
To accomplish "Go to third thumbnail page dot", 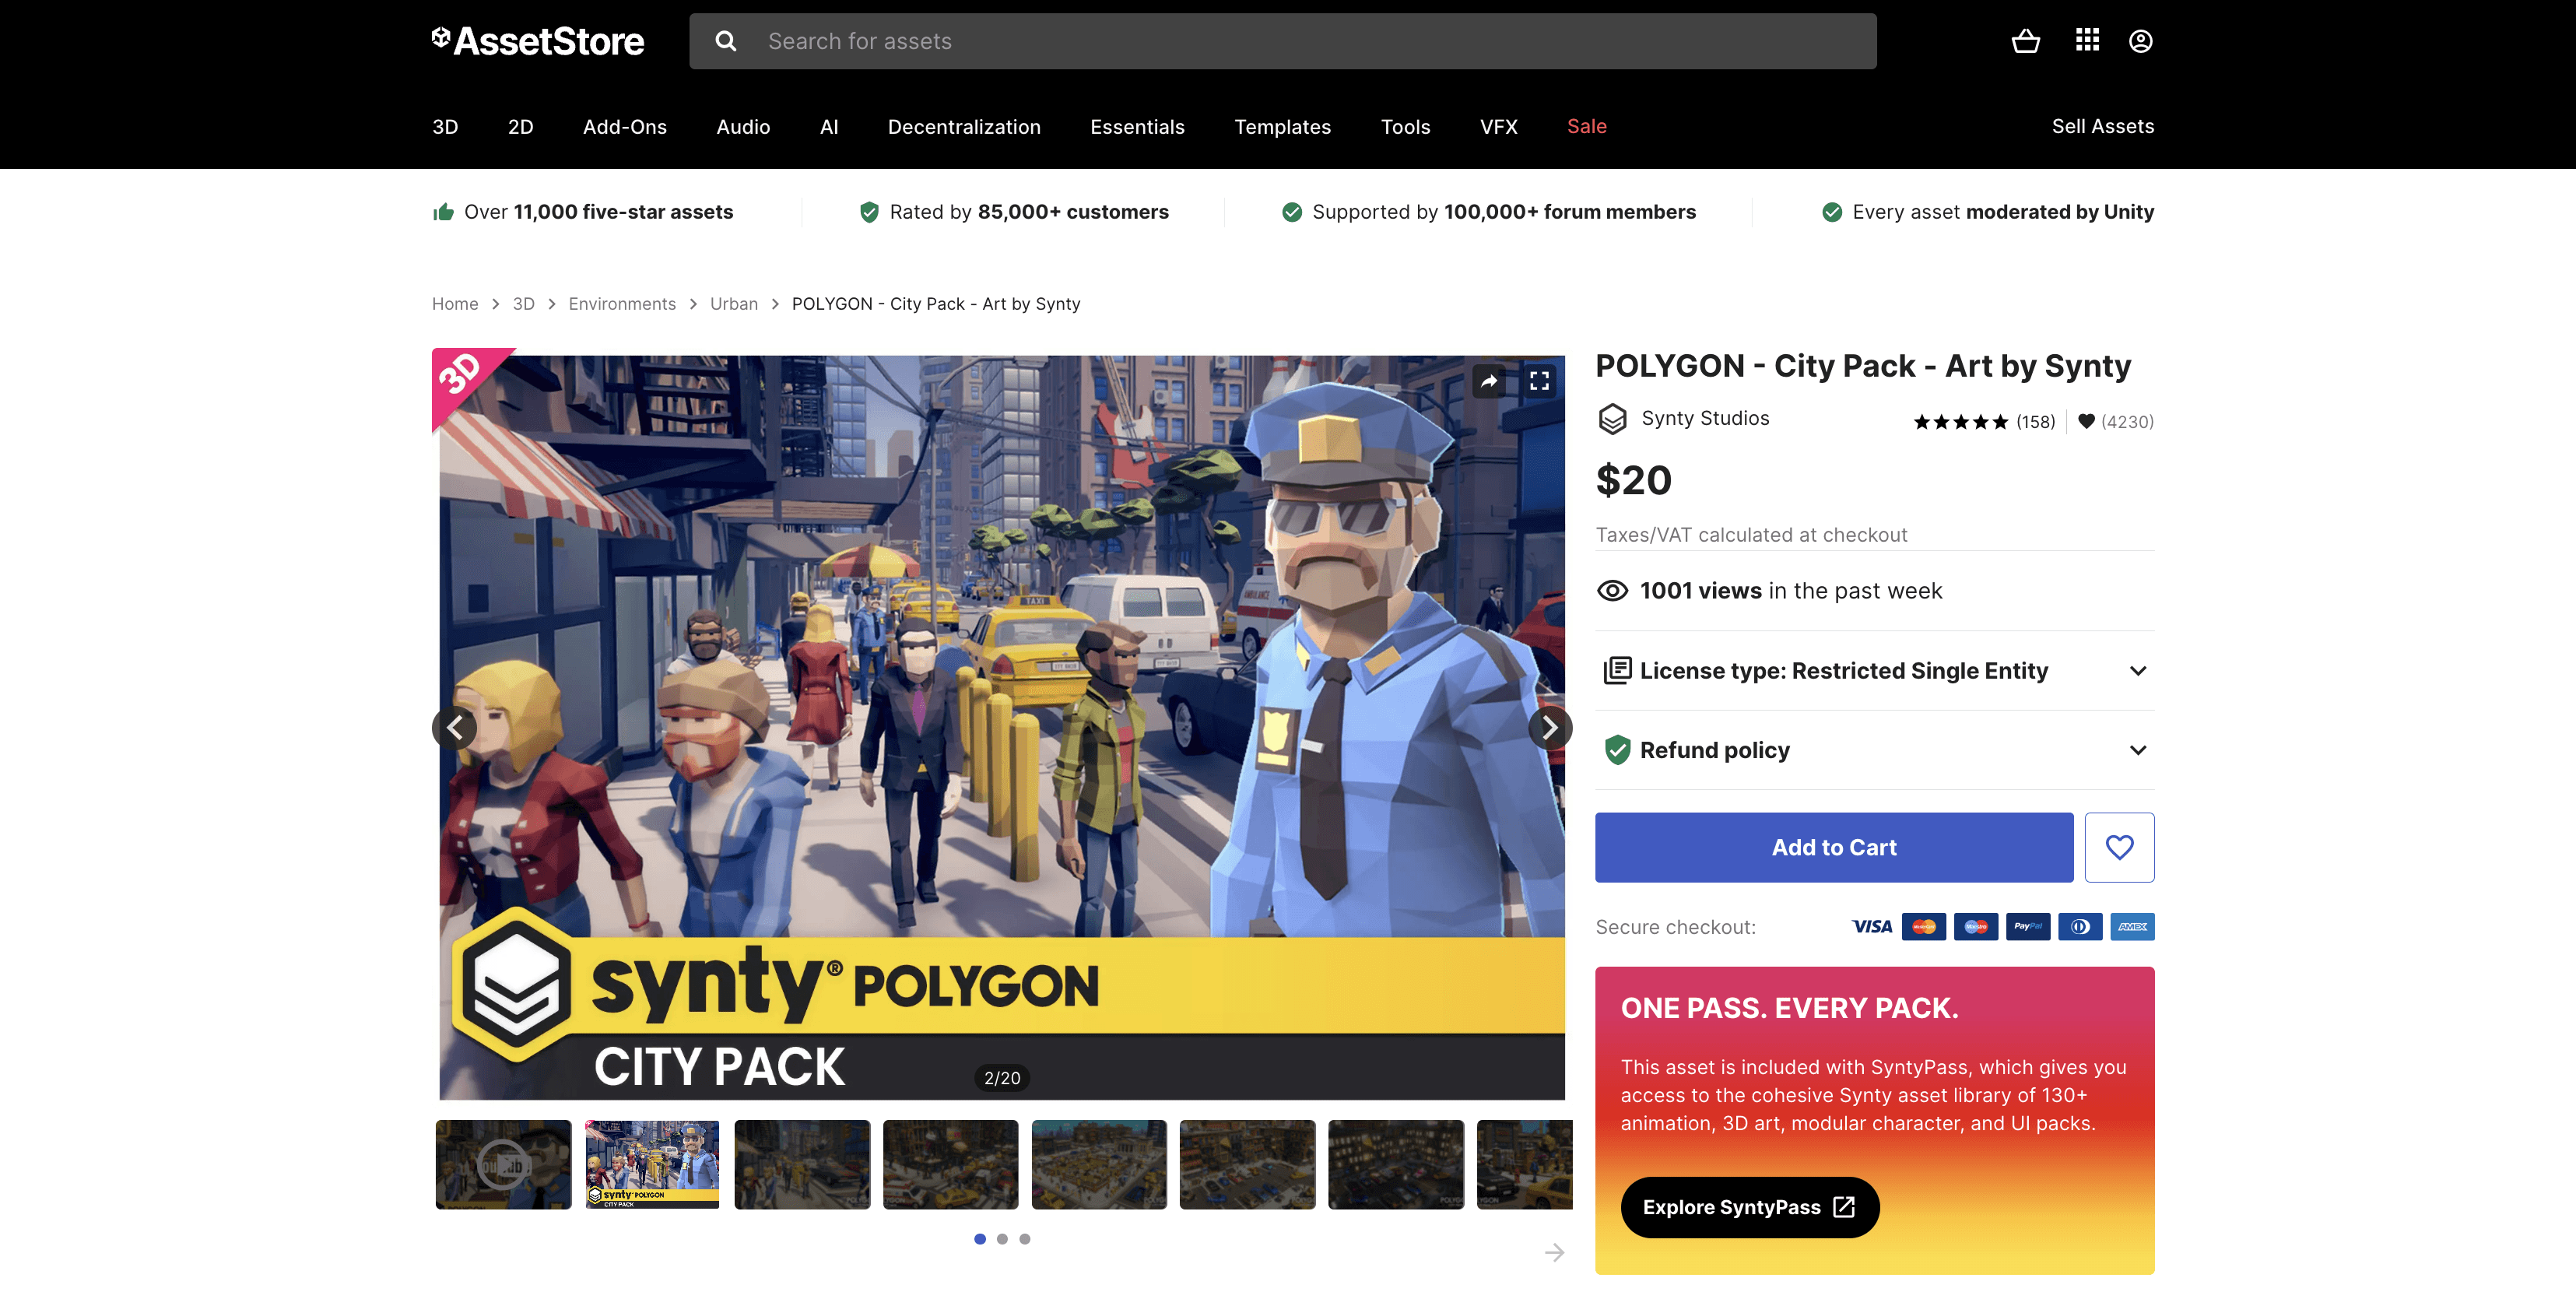I will click(x=1024, y=1239).
